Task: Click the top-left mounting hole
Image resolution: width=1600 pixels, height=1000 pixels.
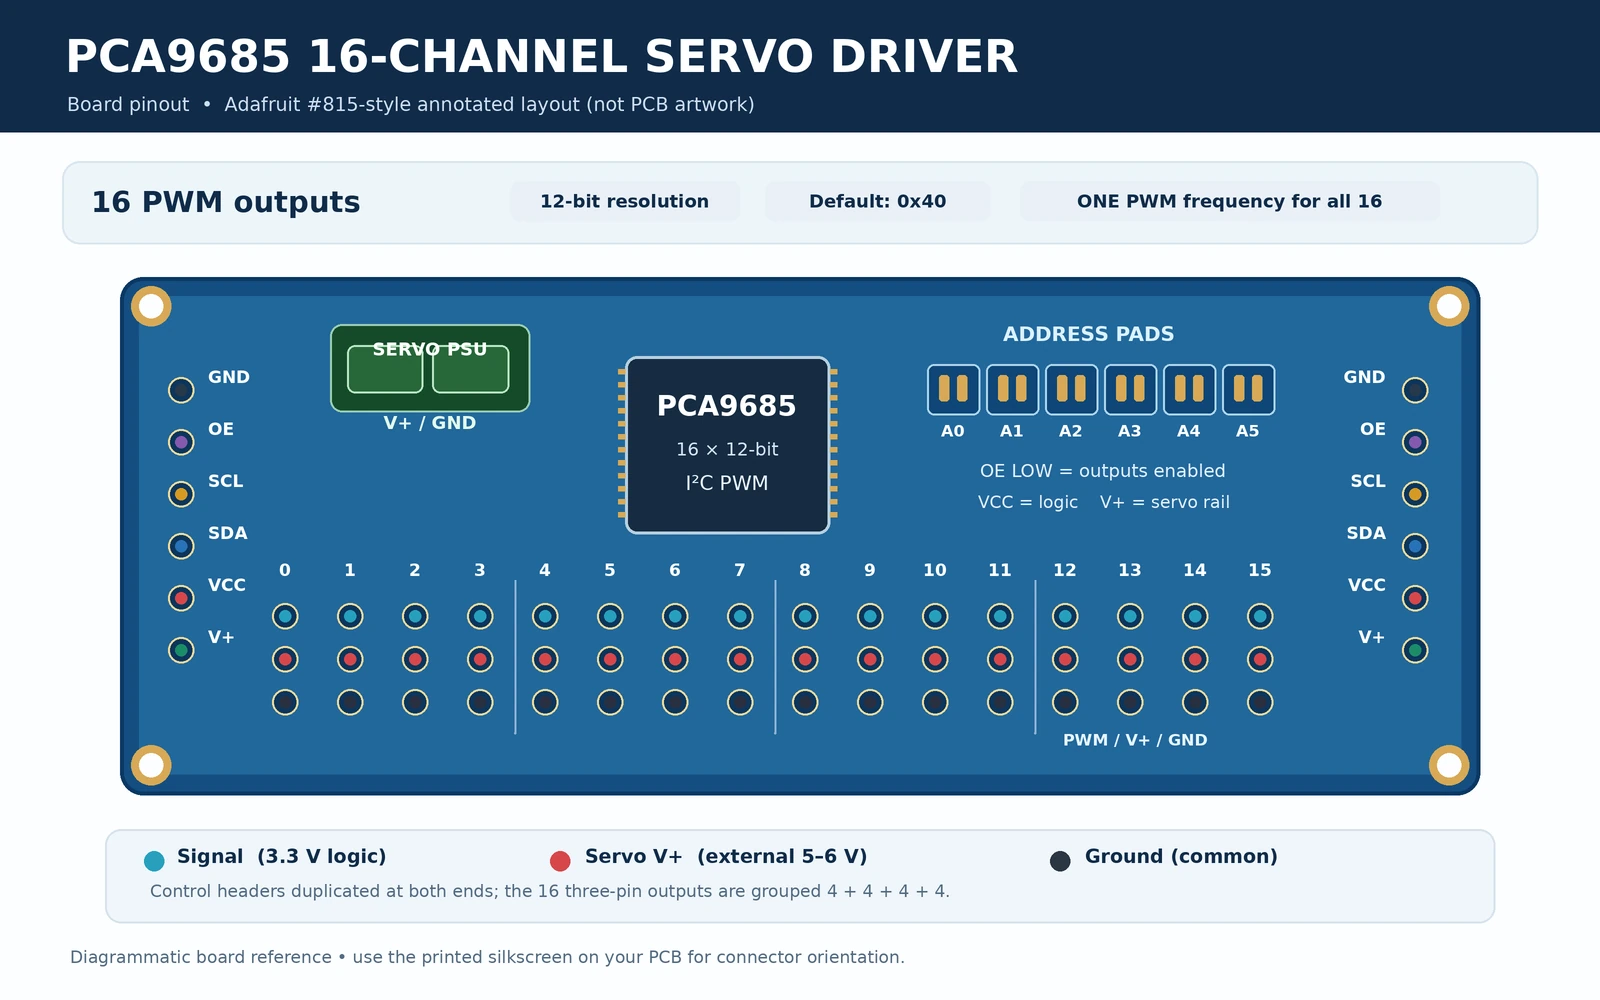Action: pos(151,306)
